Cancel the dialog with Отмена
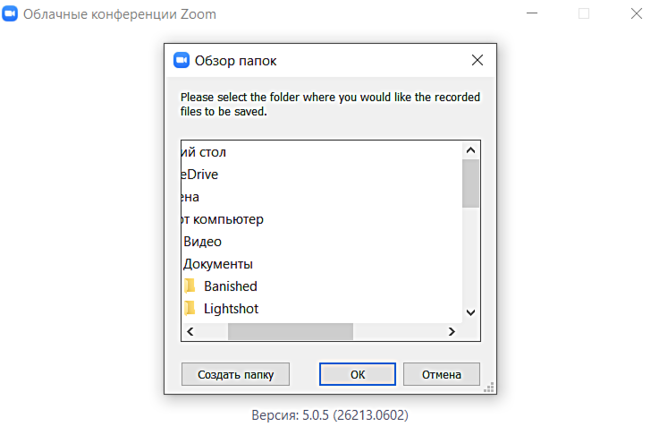Viewport: 659px width, 435px height. click(x=441, y=375)
